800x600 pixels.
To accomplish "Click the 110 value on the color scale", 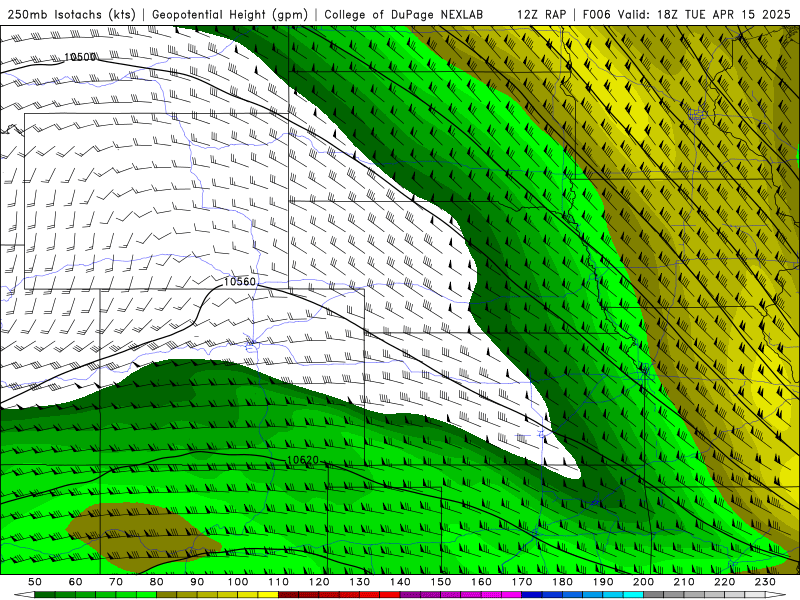I will coord(278,582).
